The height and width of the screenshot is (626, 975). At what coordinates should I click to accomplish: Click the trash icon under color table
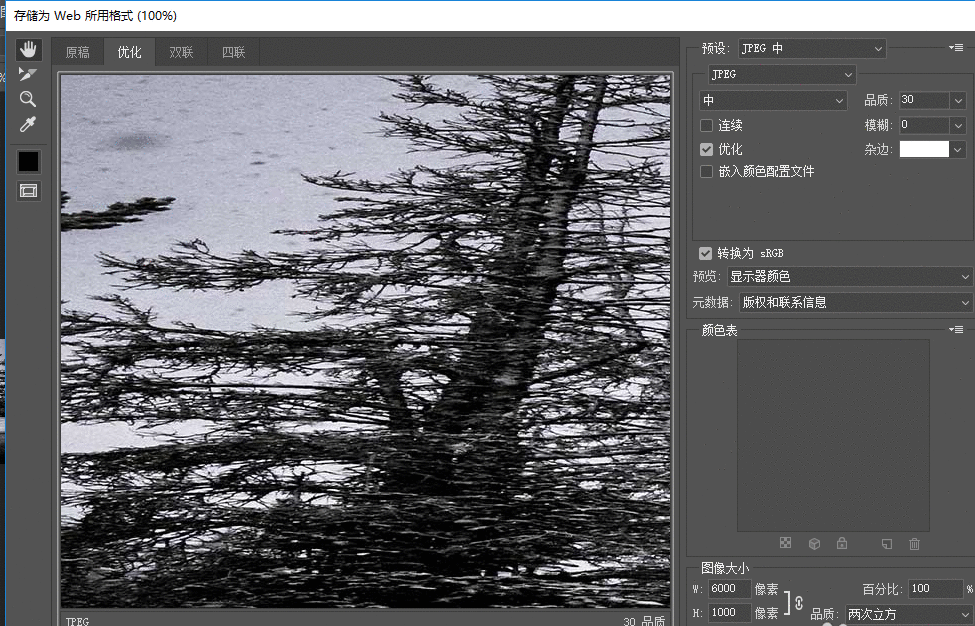(914, 544)
